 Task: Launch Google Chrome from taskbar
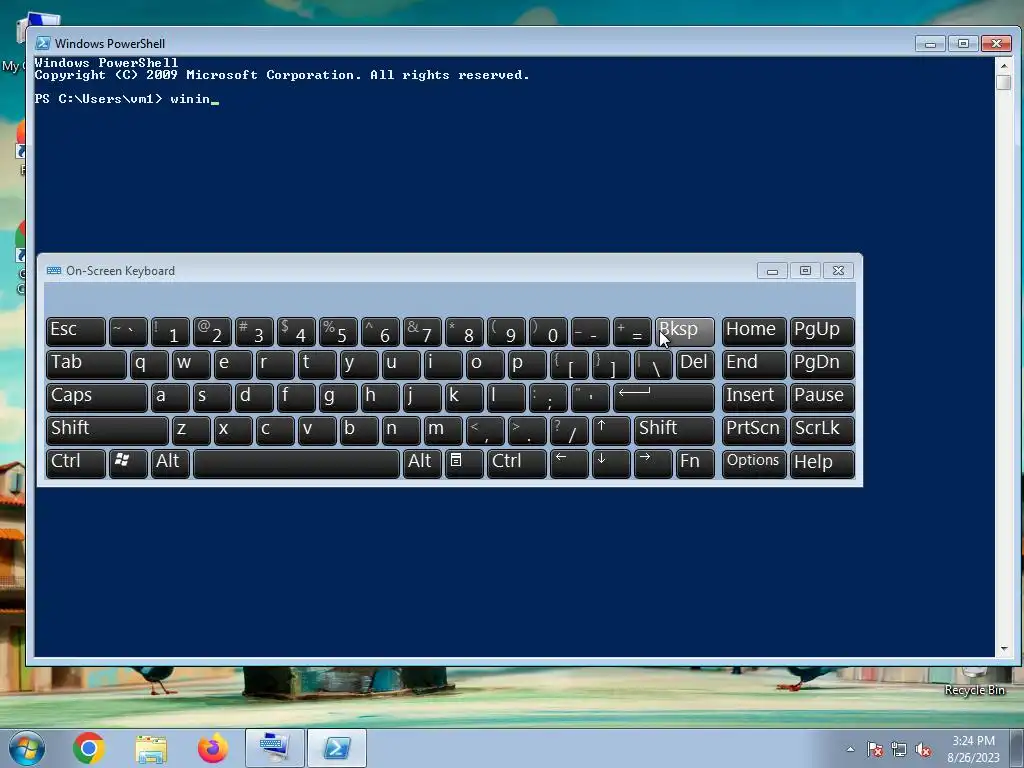click(x=89, y=748)
